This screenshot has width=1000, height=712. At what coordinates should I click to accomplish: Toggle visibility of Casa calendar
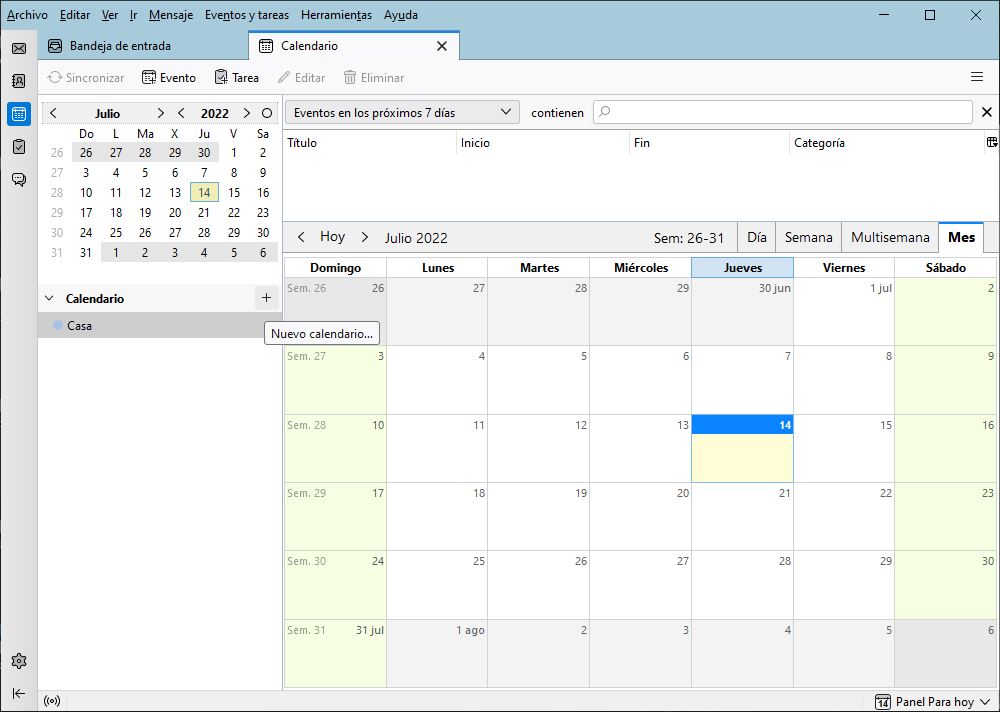pos(58,326)
